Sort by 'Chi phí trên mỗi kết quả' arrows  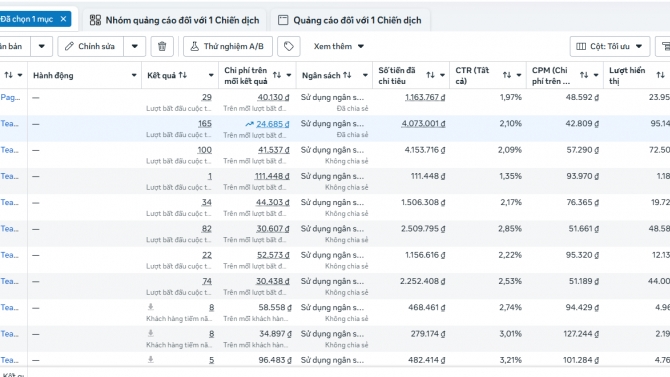pyautogui.click(x=277, y=75)
